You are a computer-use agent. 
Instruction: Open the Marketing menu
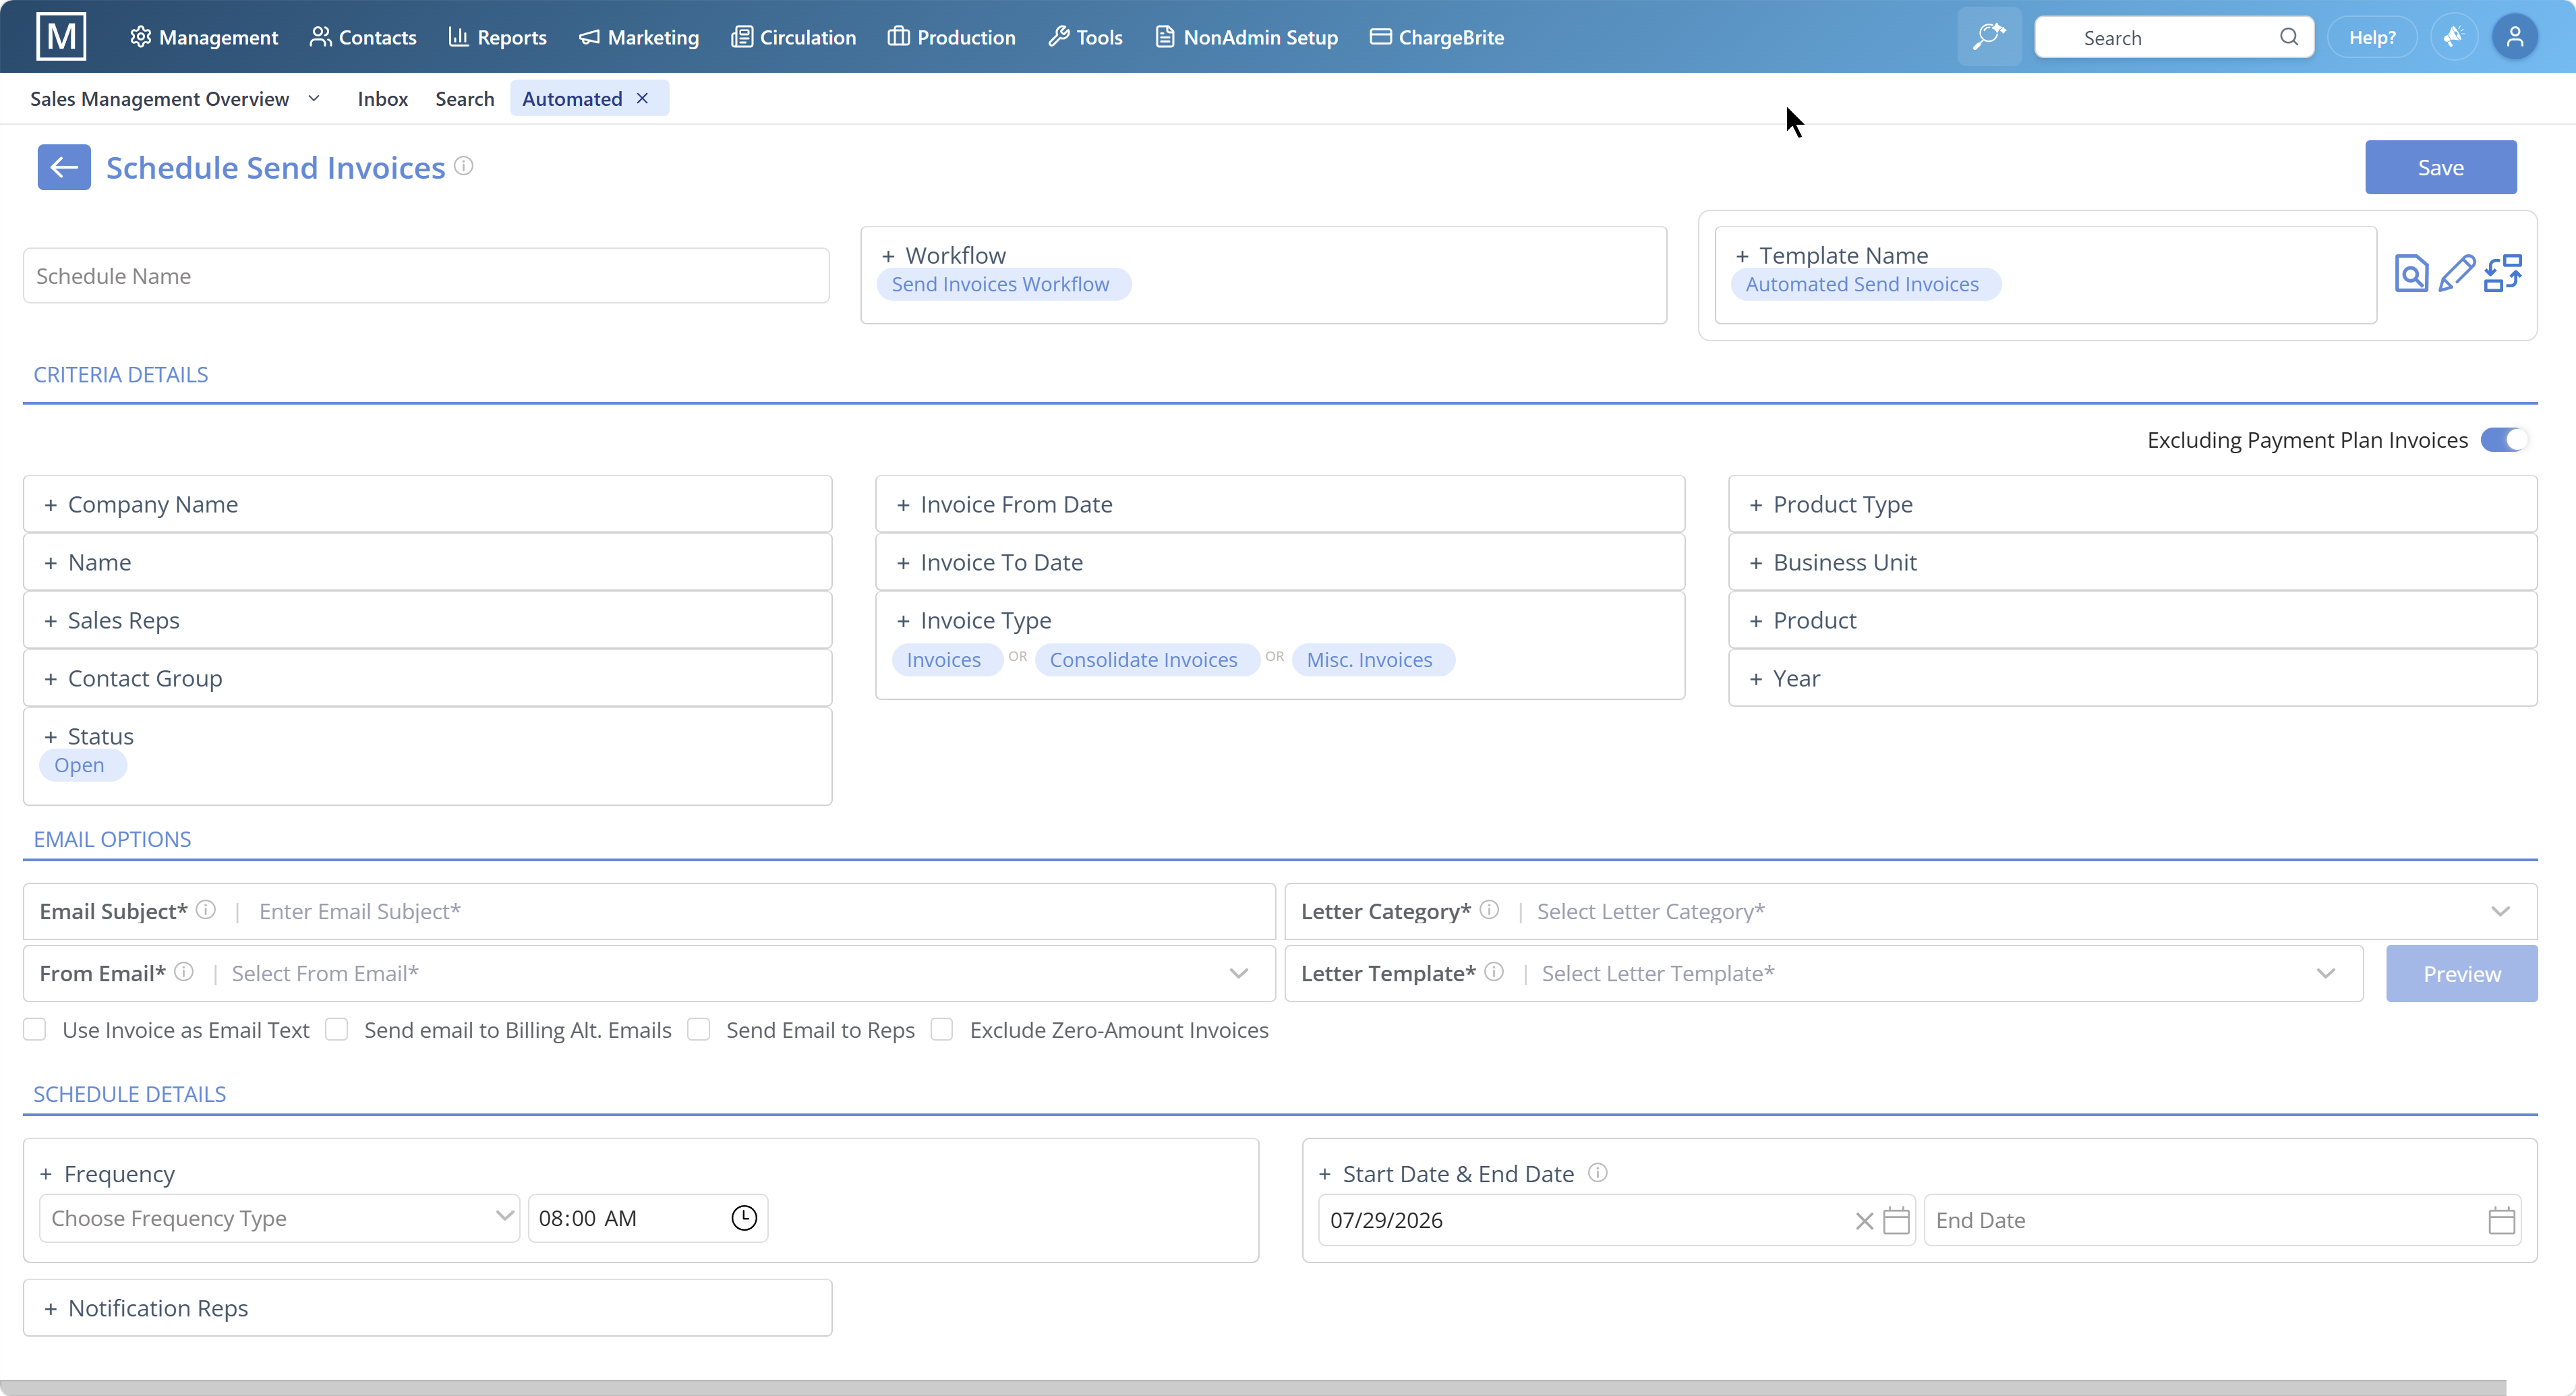point(639,37)
